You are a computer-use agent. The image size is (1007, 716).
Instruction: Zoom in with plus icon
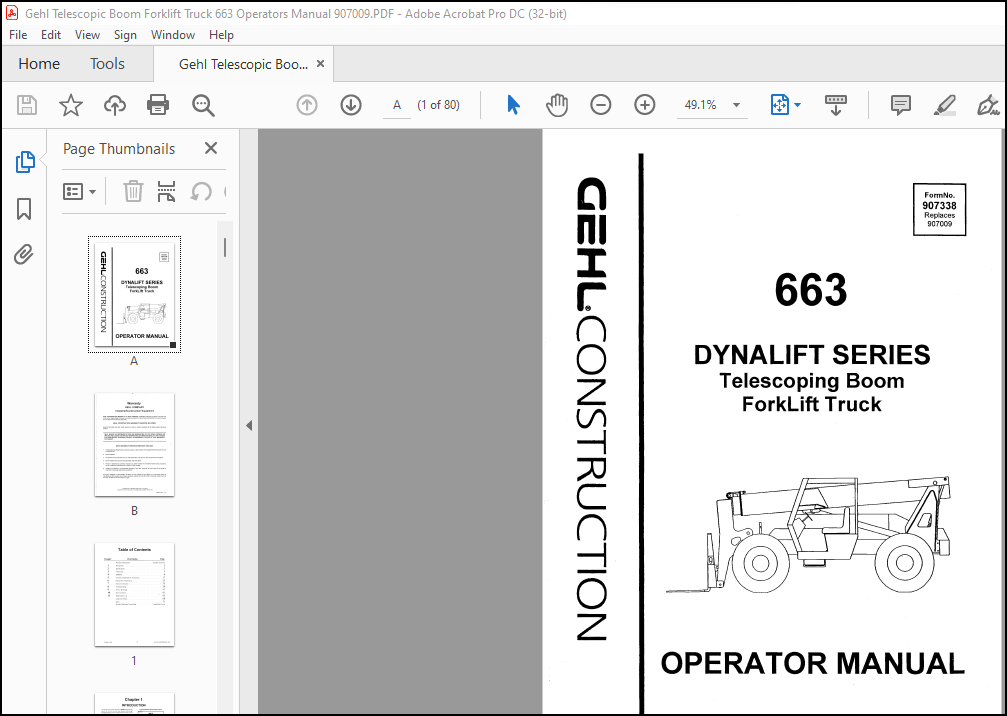point(644,105)
